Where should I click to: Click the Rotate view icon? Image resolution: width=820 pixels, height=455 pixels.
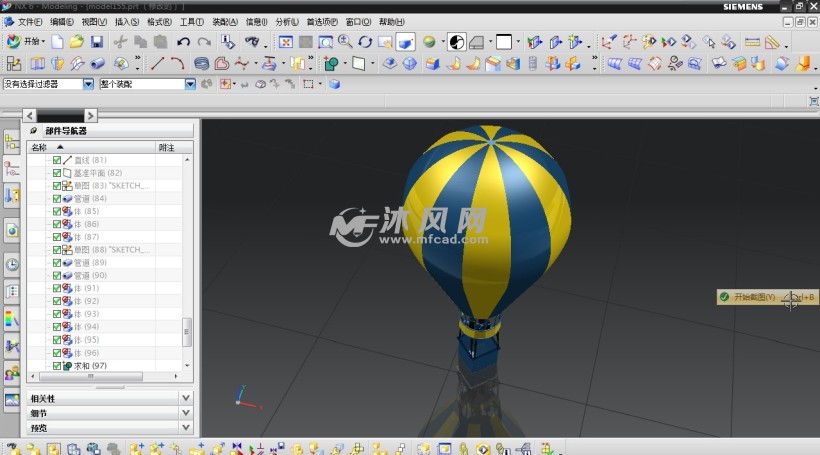365,42
